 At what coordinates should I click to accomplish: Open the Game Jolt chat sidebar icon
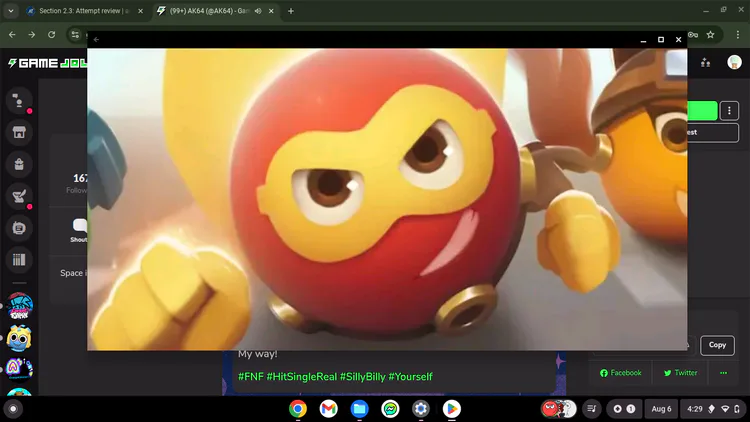pos(19,101)
